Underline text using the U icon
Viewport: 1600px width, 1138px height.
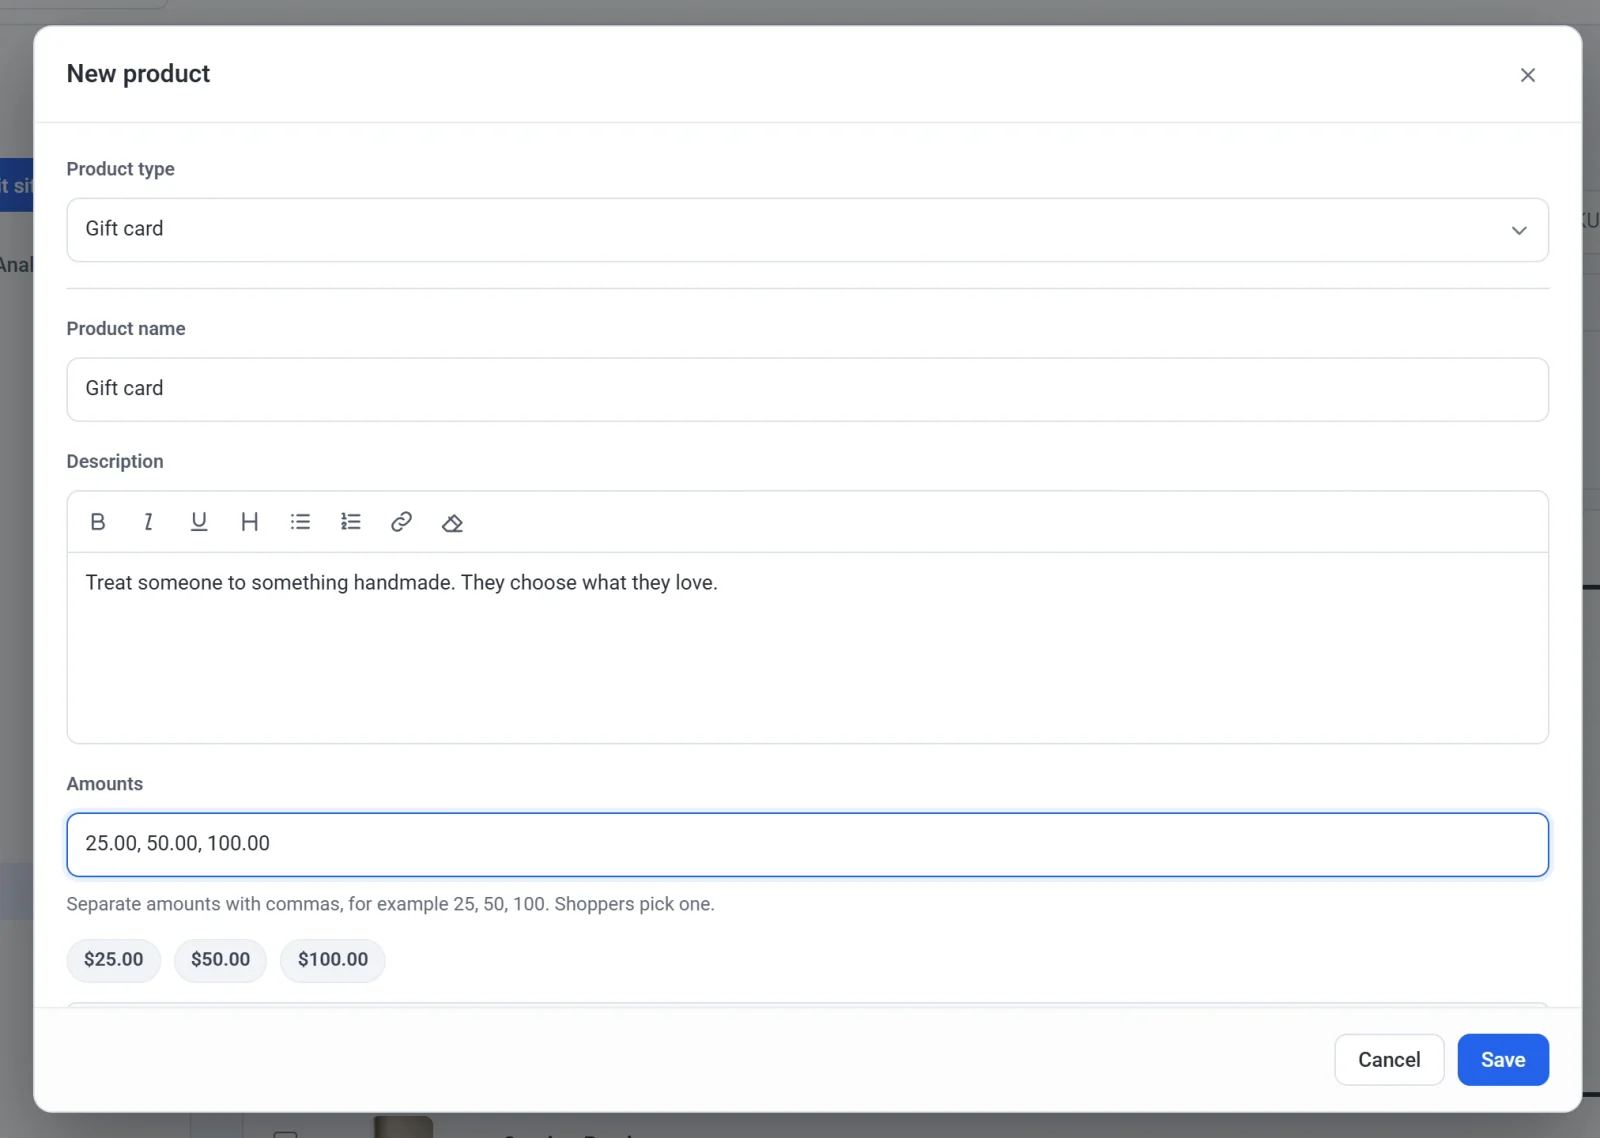pyautogui.click(x=199, y=522)
